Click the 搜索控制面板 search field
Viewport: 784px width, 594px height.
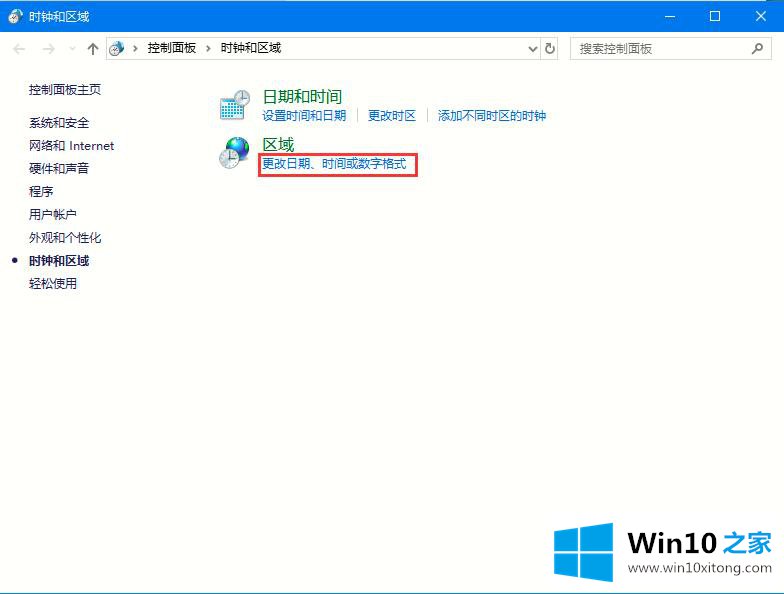click(660, 48)
